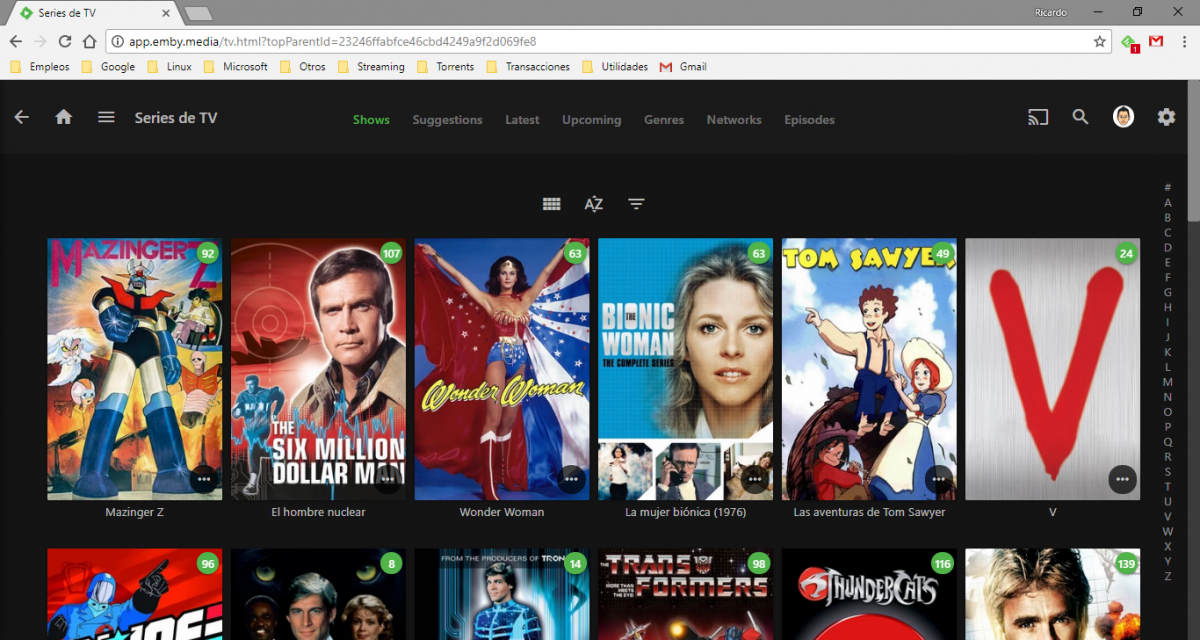Switch to the Latest tab

(x=522, y=119)
